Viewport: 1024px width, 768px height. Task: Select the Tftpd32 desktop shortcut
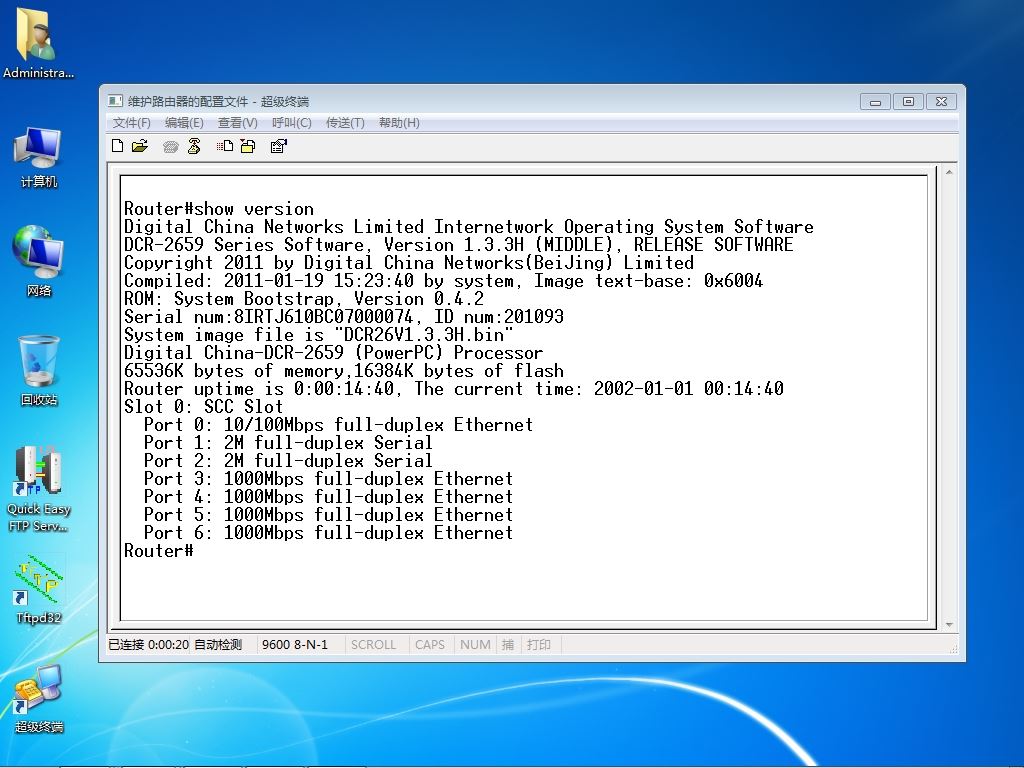coord(39,590)
